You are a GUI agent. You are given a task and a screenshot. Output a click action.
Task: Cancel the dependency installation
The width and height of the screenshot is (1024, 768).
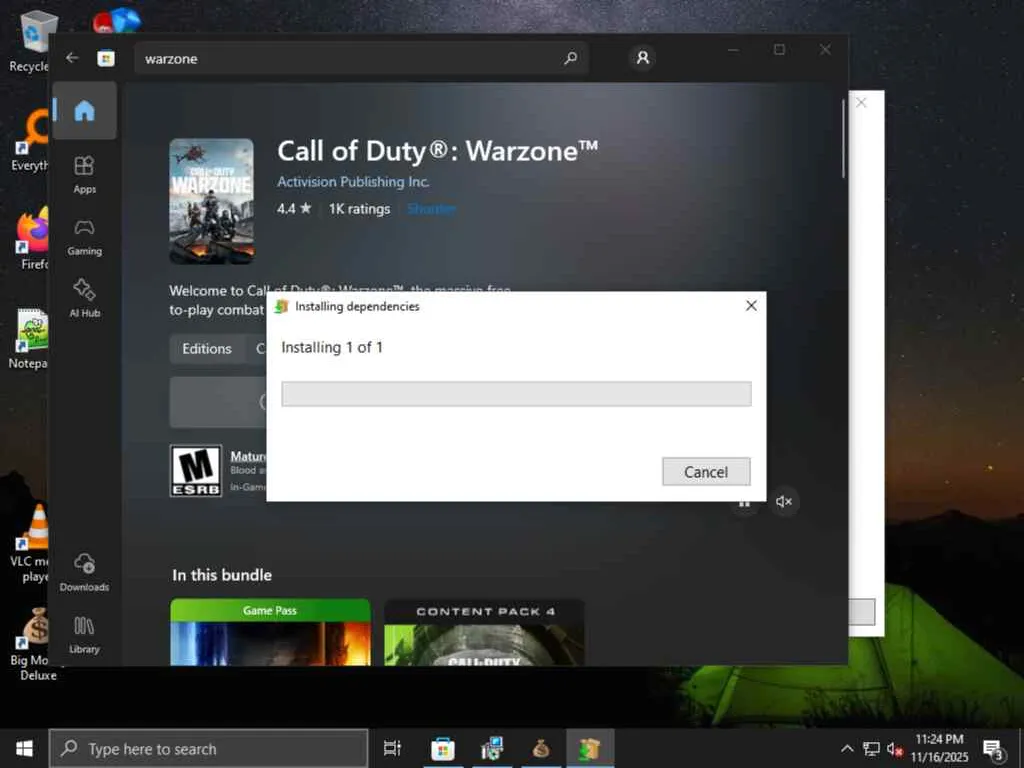(x=706, y=472)
